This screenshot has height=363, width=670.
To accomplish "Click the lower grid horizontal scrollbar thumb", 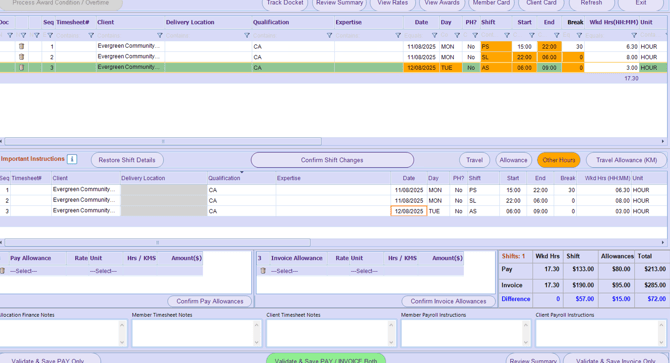I will point(157,243).
